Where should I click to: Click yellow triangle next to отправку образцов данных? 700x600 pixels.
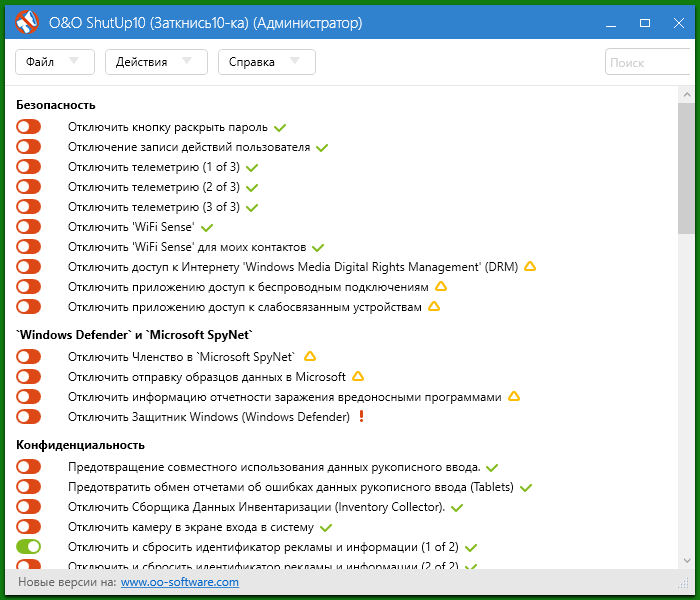(358, 376)
